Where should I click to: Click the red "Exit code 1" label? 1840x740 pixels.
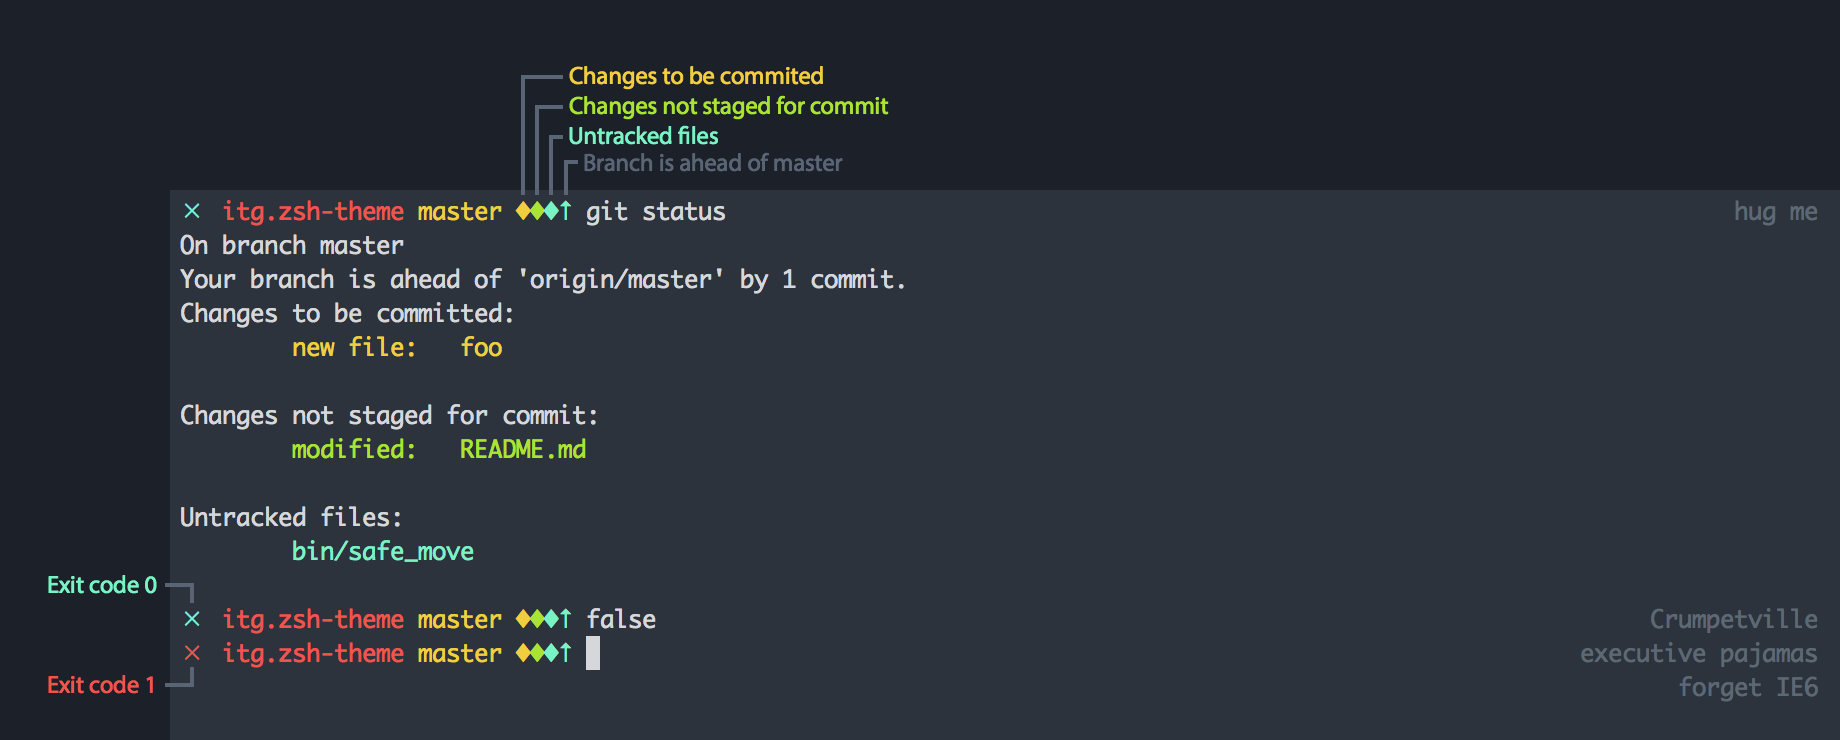pos(101,685)
